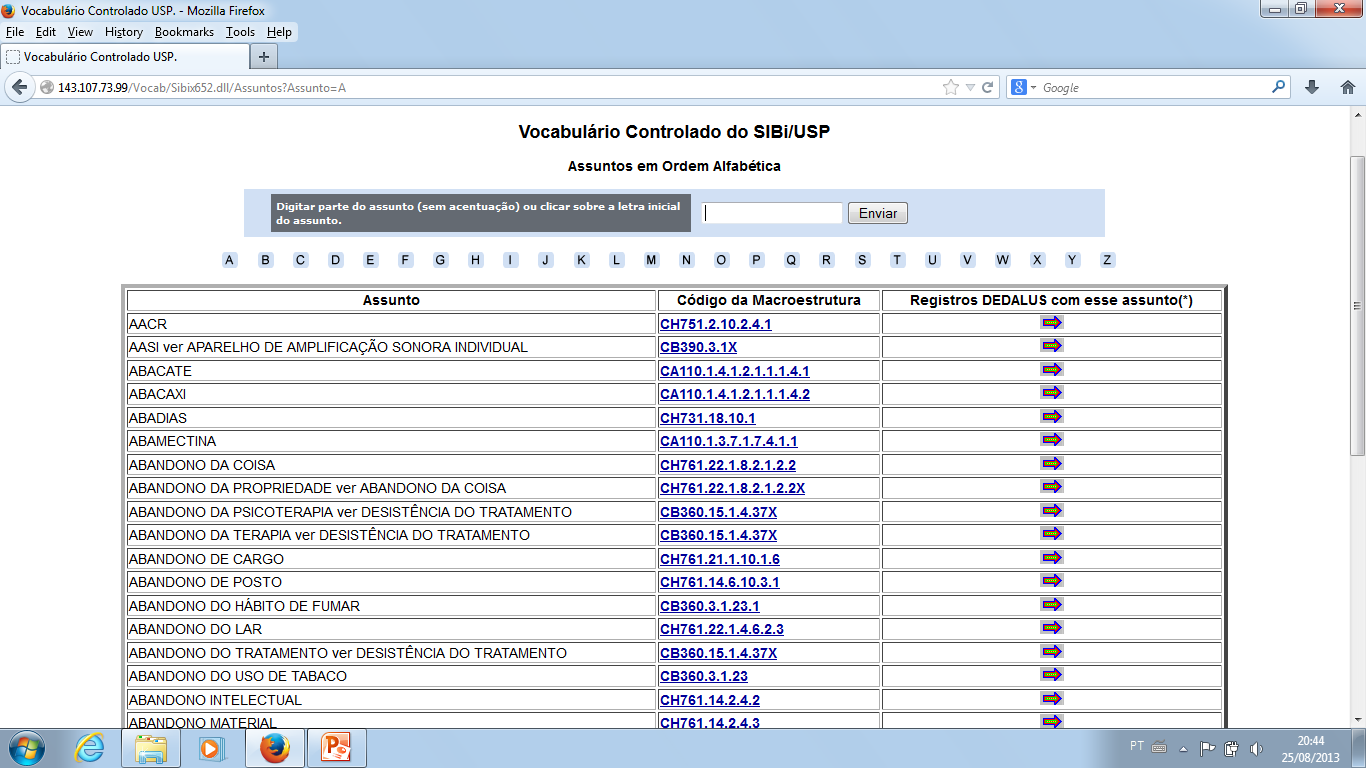Open DEDALUS records arrow for ABACAXI
Viewport: 1366px width, 768px height.
(1051, 393)
